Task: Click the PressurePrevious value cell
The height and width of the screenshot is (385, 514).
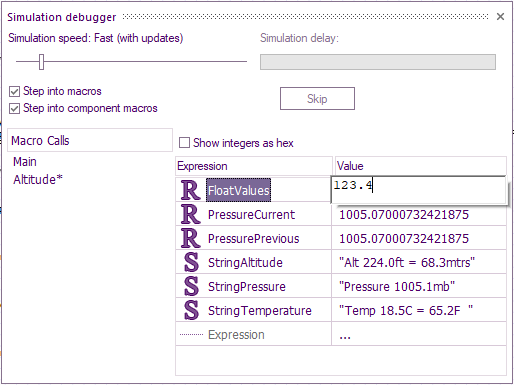Action: click(419, 238)
